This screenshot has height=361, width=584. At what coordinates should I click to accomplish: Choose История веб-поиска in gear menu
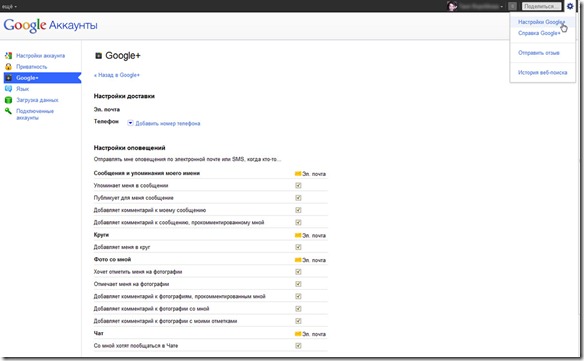click(x=543, y=73)
